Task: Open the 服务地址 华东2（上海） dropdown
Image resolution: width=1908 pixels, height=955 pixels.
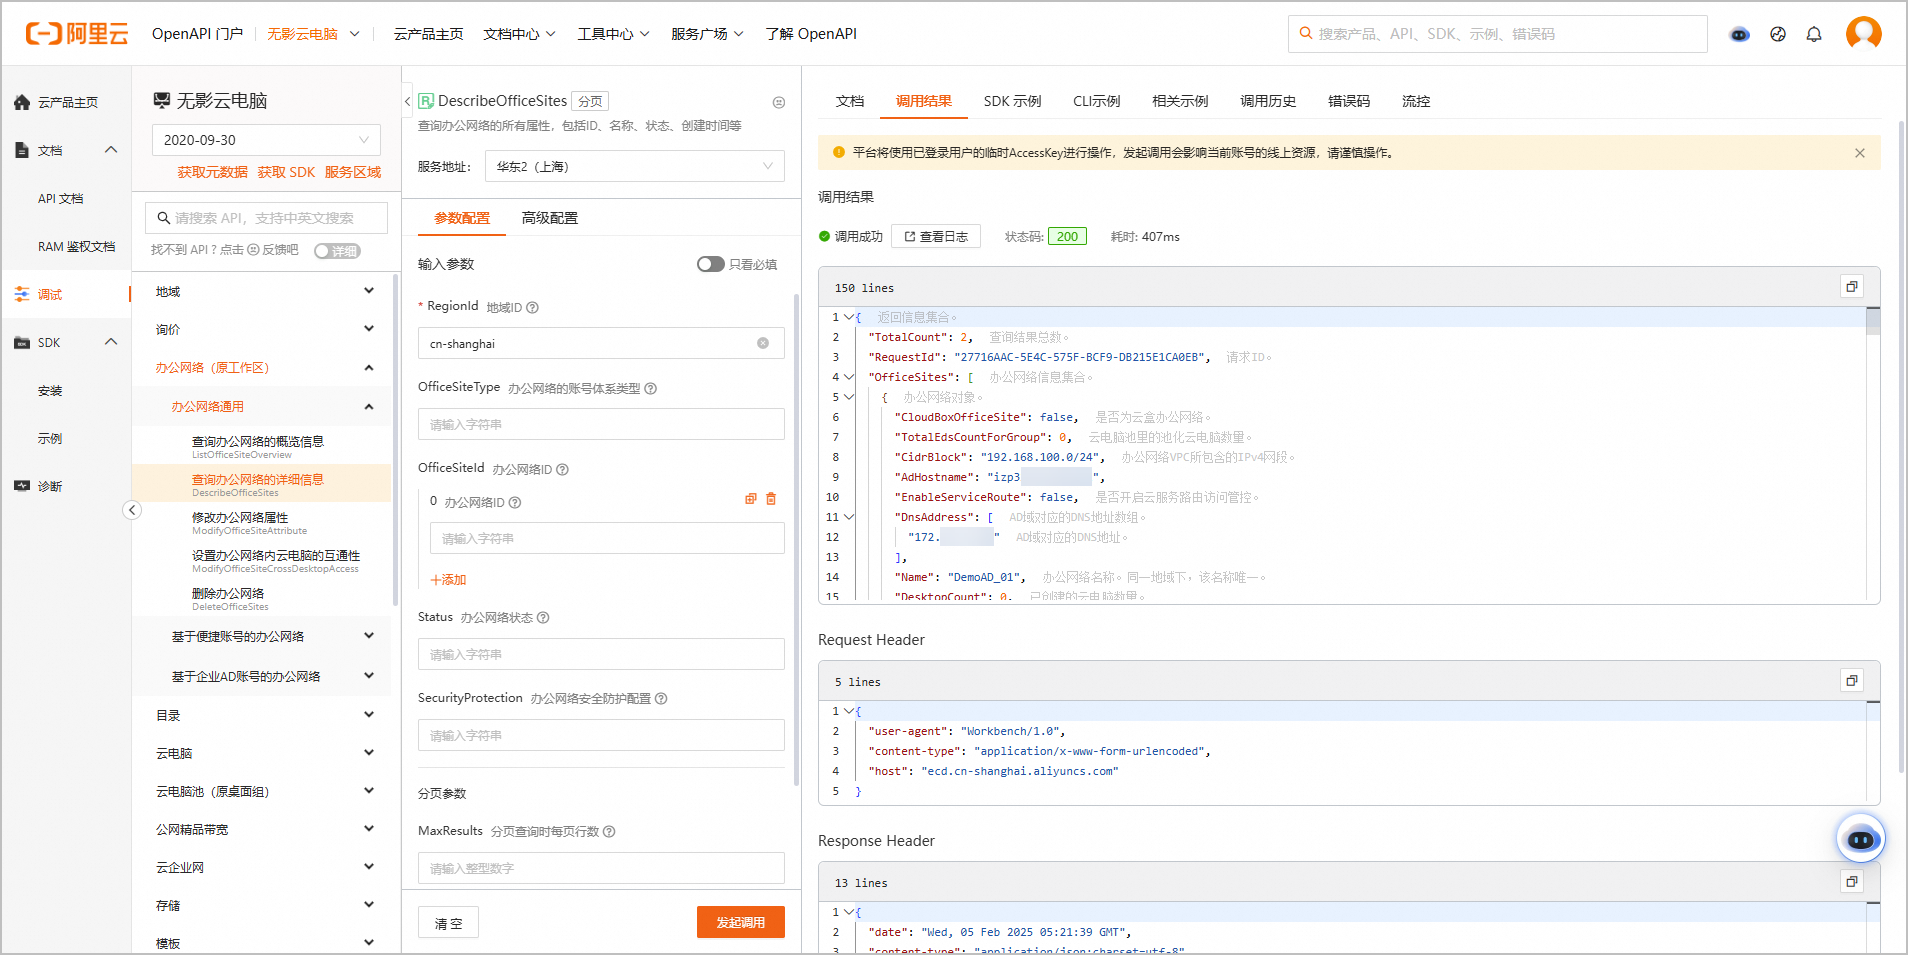Action: [x=635, y=166]
